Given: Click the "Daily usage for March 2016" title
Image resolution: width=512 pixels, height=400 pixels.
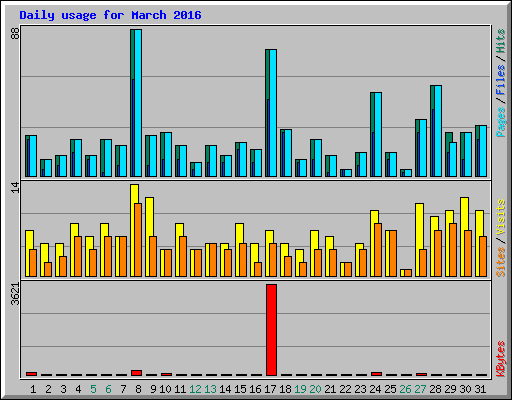Looking at the screenshot, I should click(110, 15).
